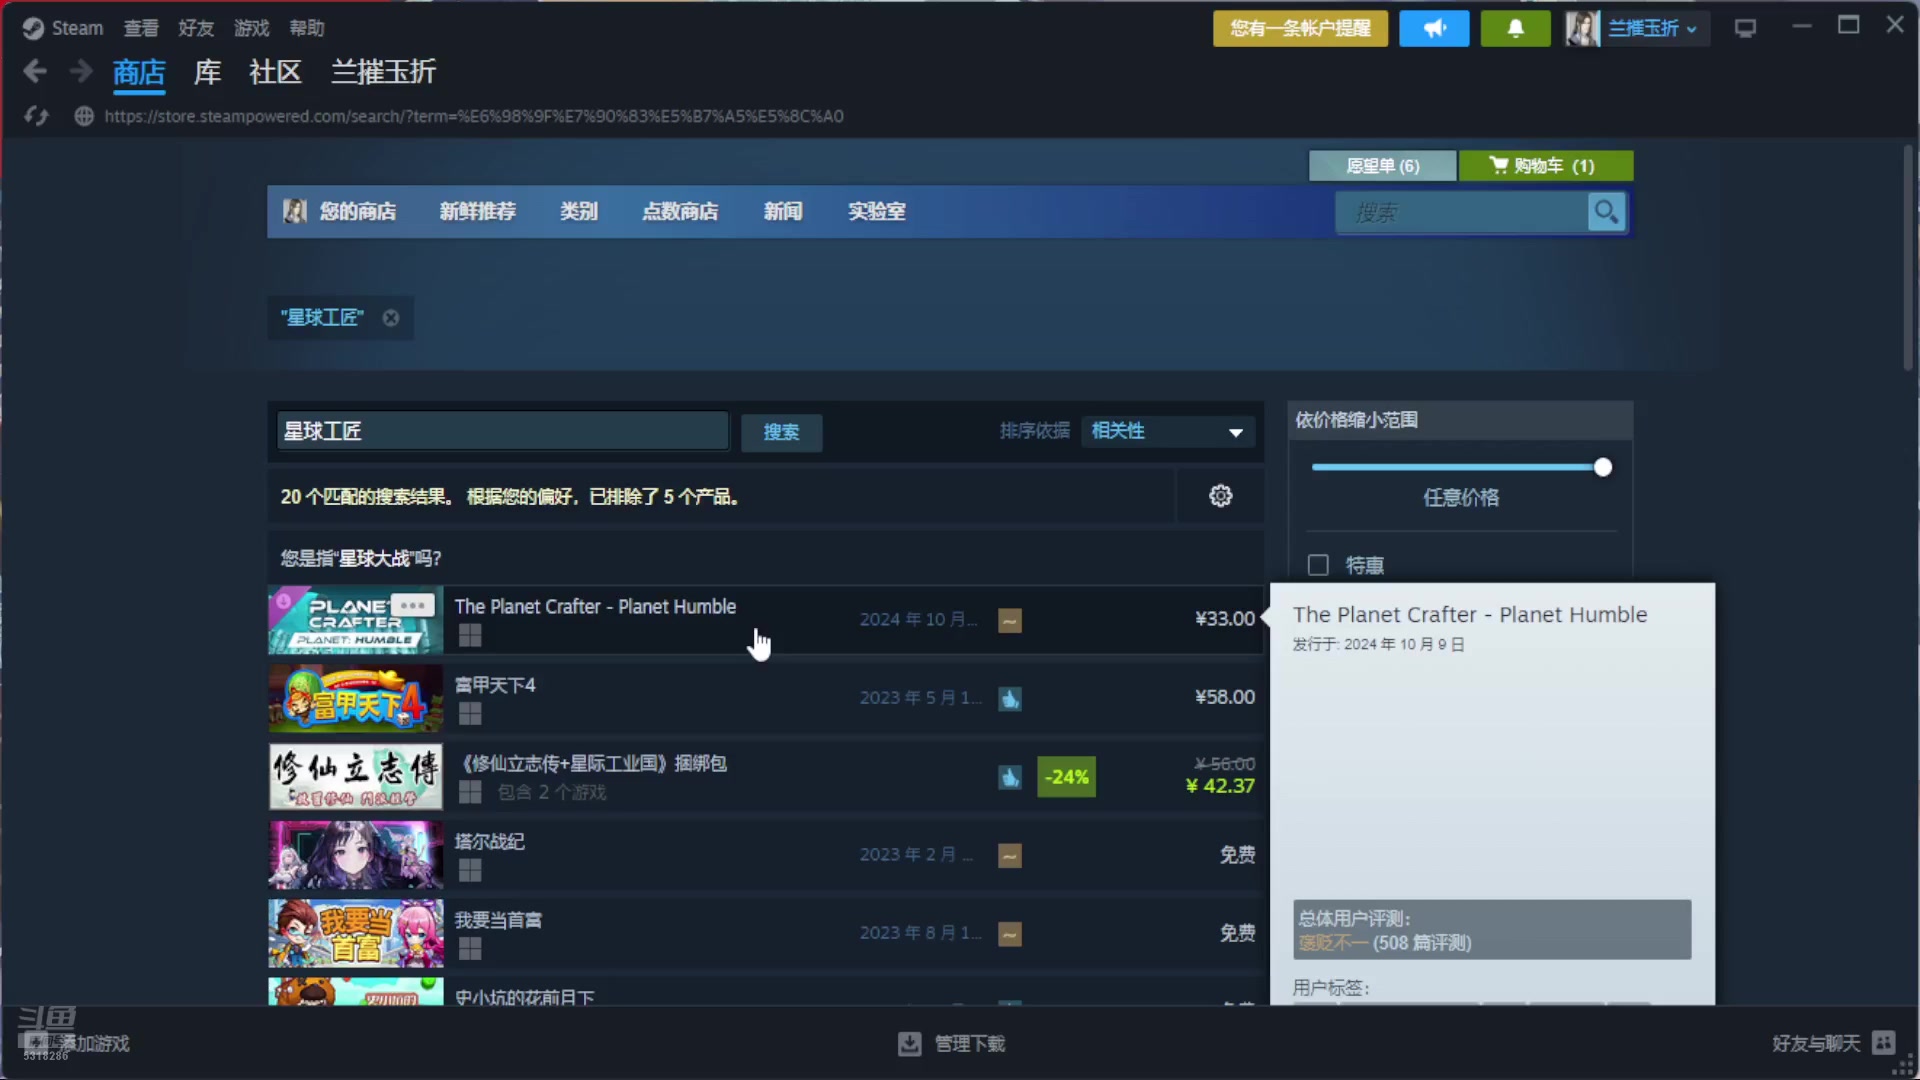Switch to the 库 tab

207,72
